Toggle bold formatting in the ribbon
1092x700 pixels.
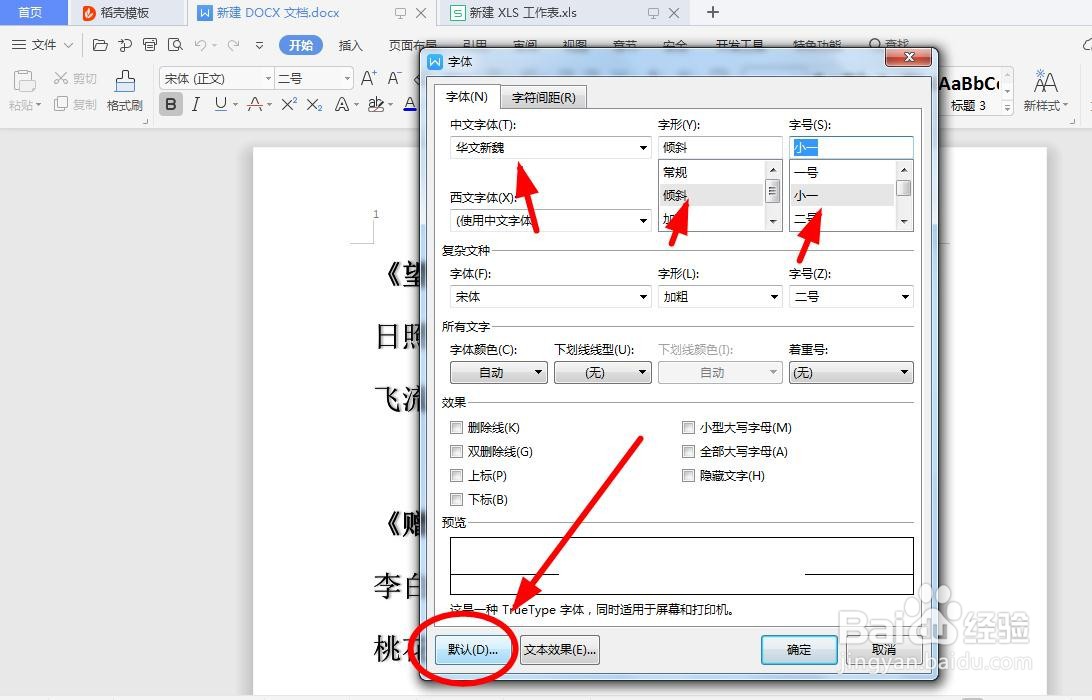point(171,104)
